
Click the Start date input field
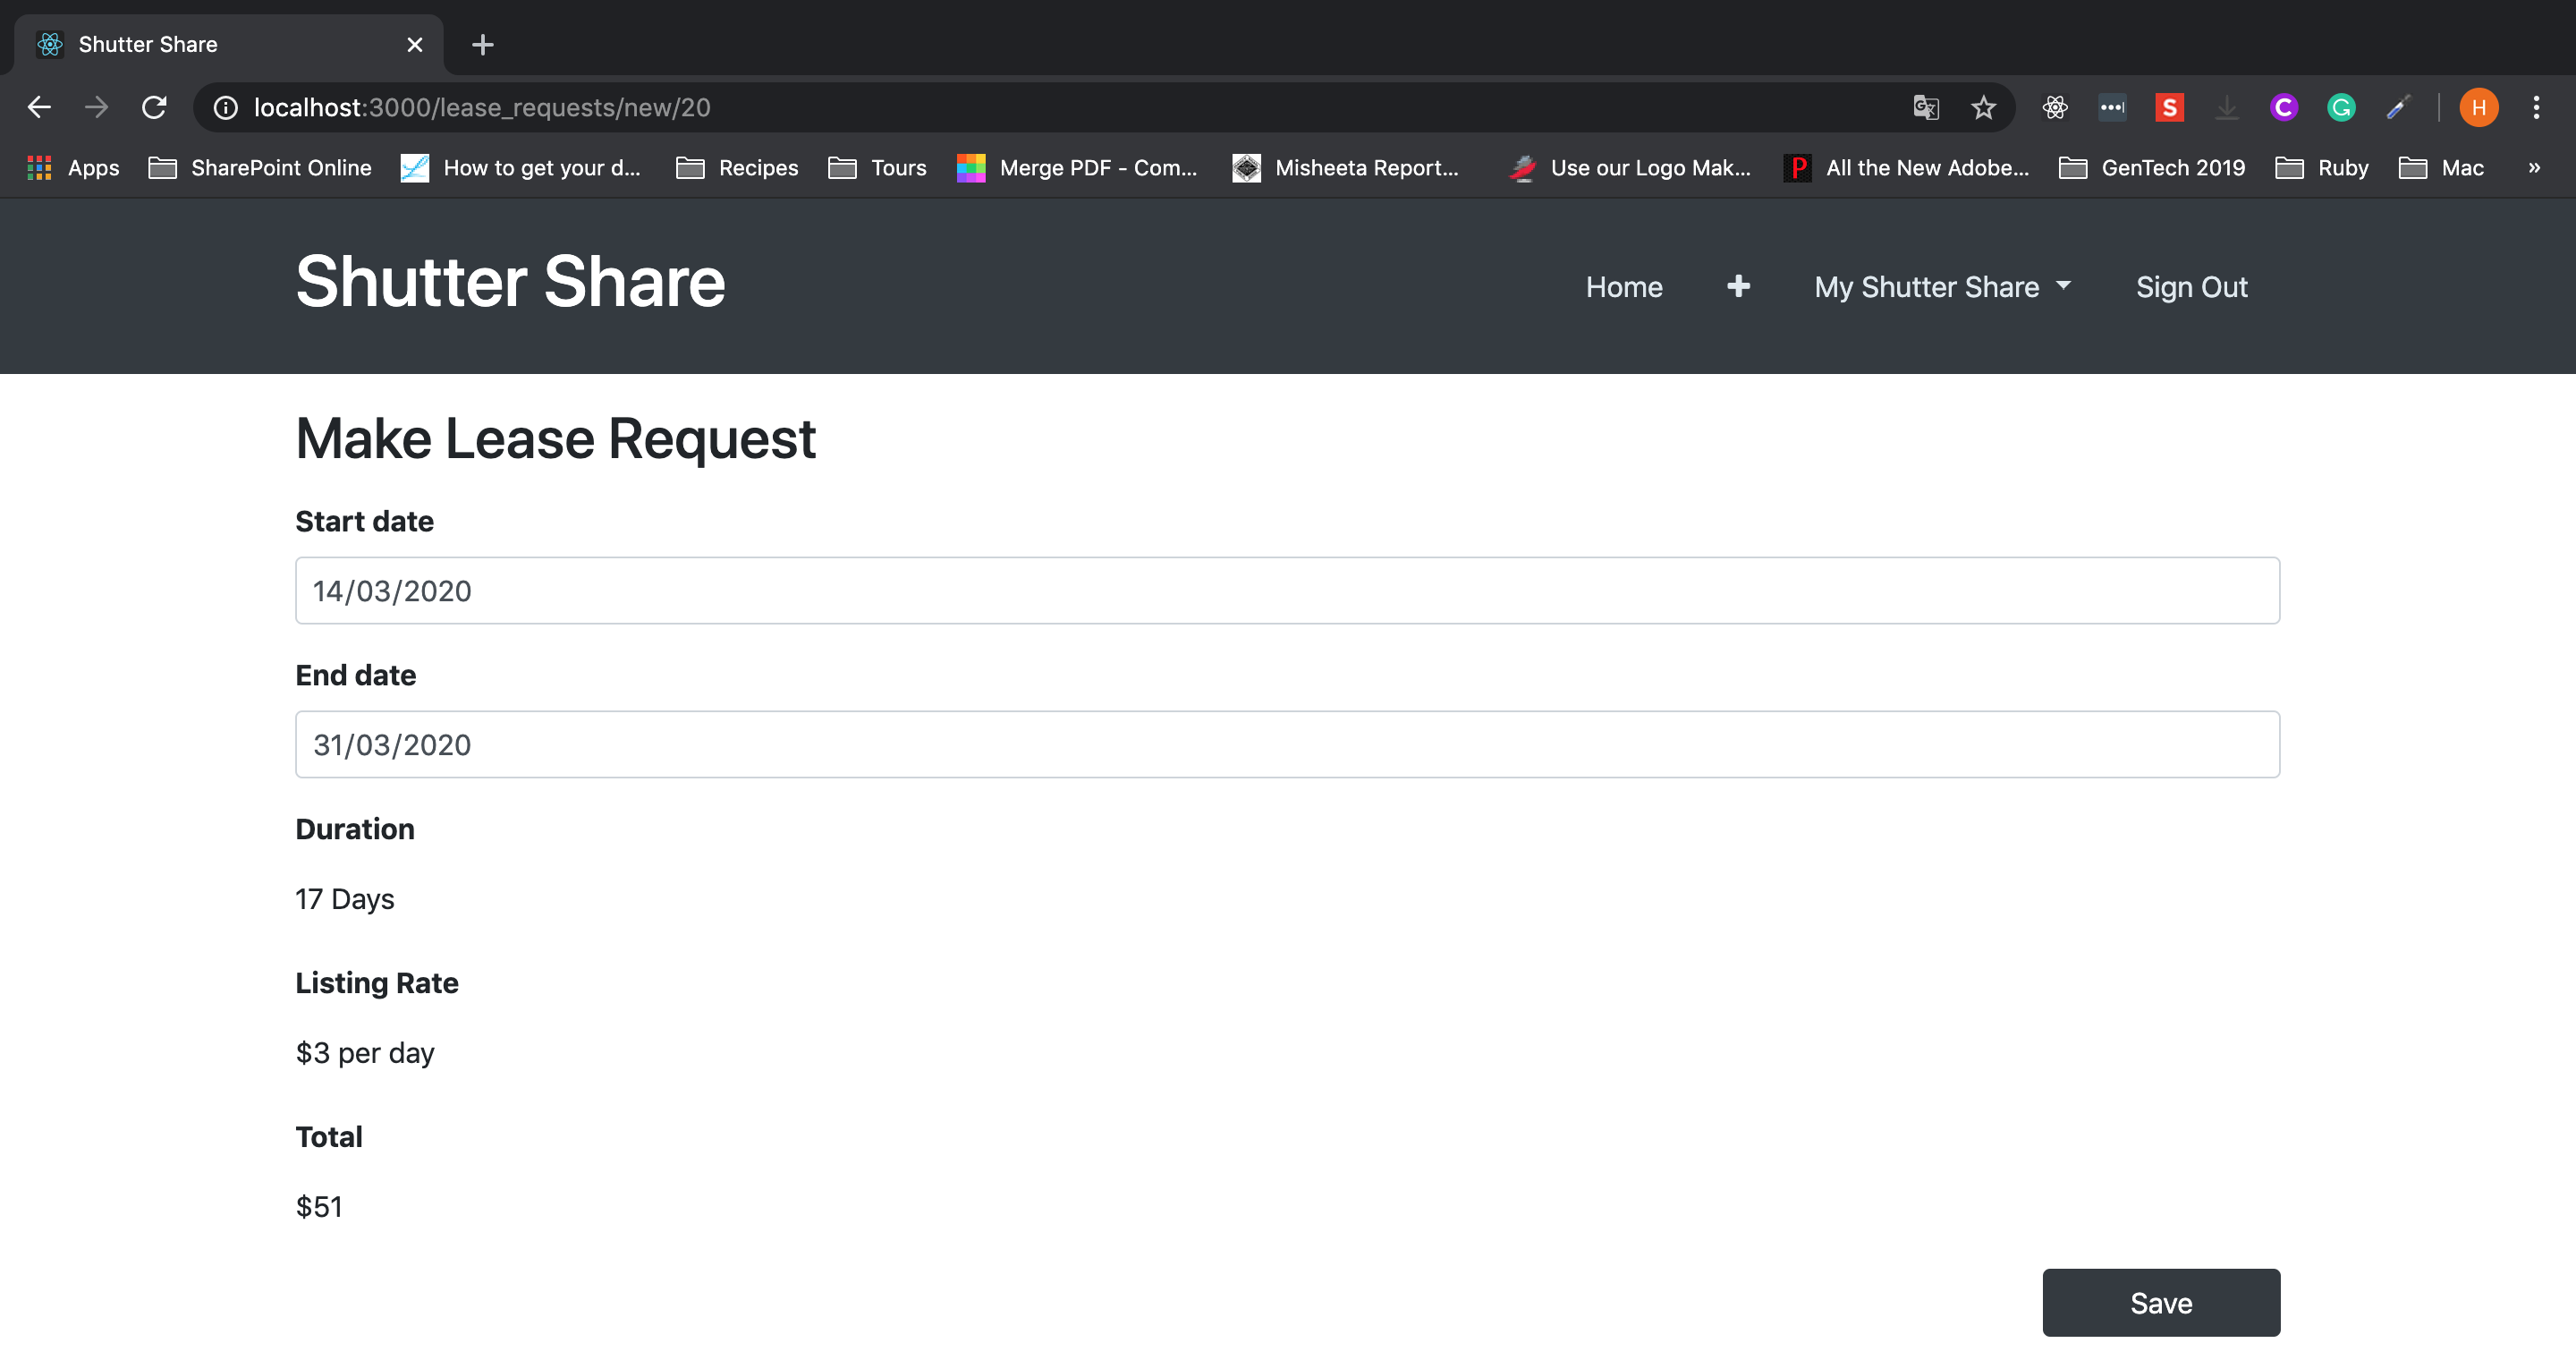[1288, 590]
